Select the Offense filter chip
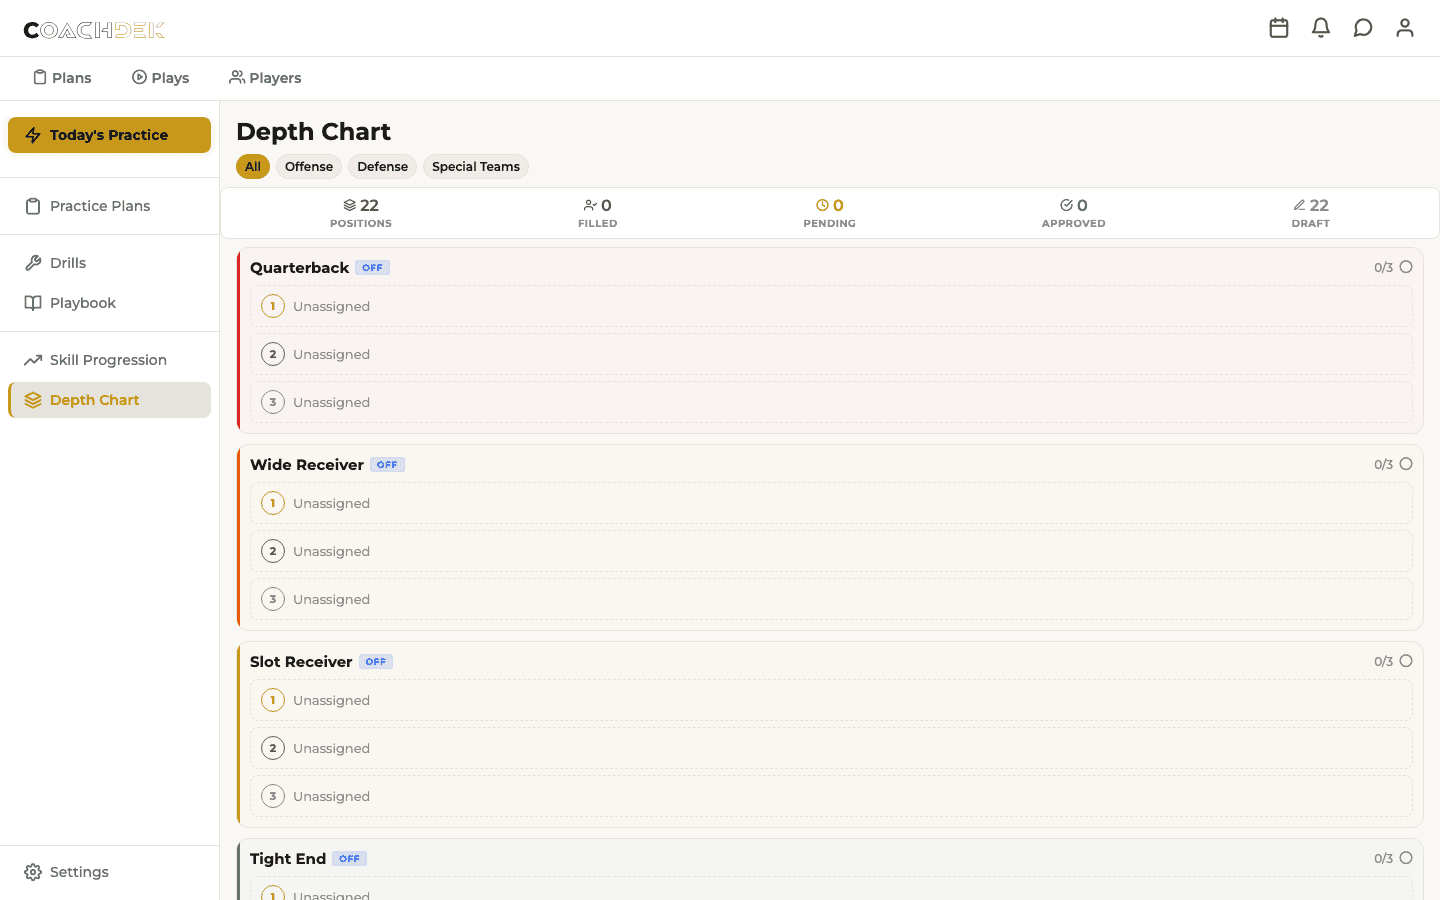 (x=308, y=166)
